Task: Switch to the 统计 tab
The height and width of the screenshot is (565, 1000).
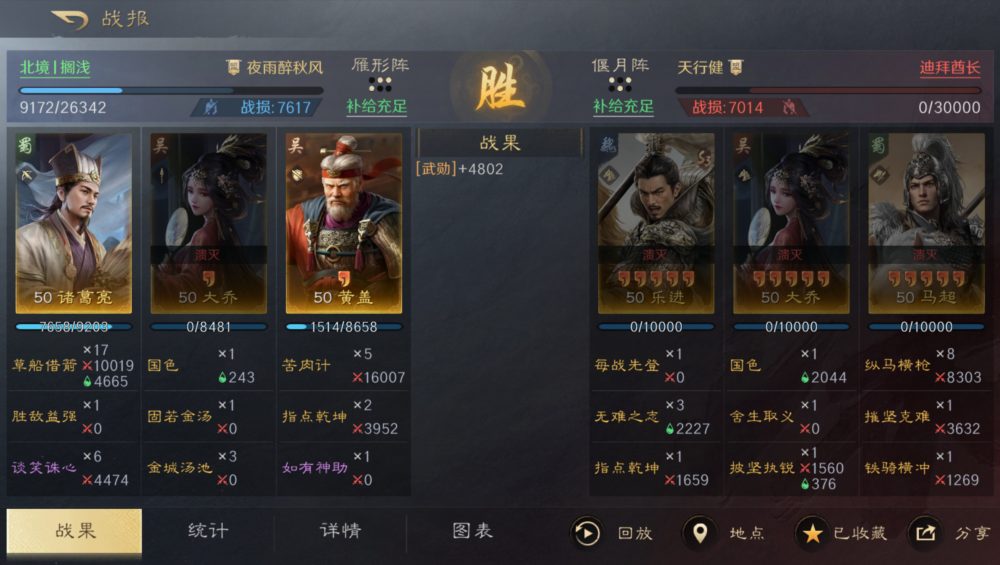Action: click(208, 531)
